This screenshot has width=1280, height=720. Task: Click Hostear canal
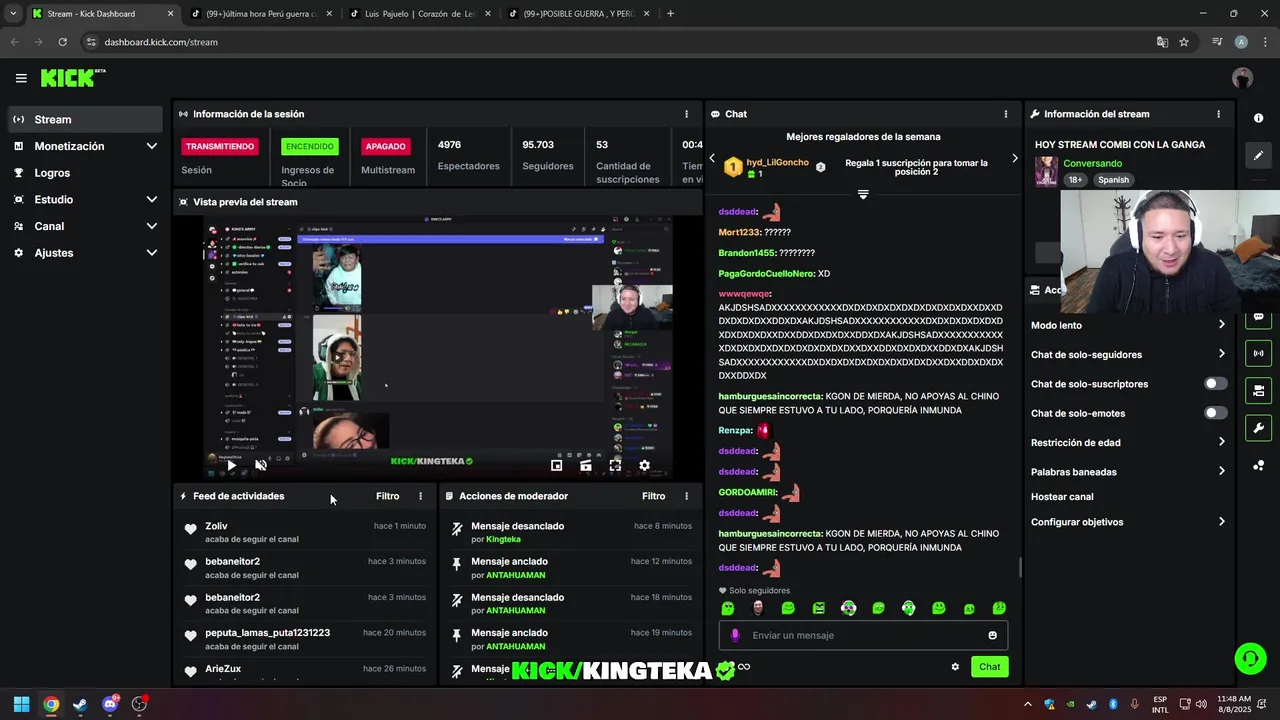[1062, 497]
